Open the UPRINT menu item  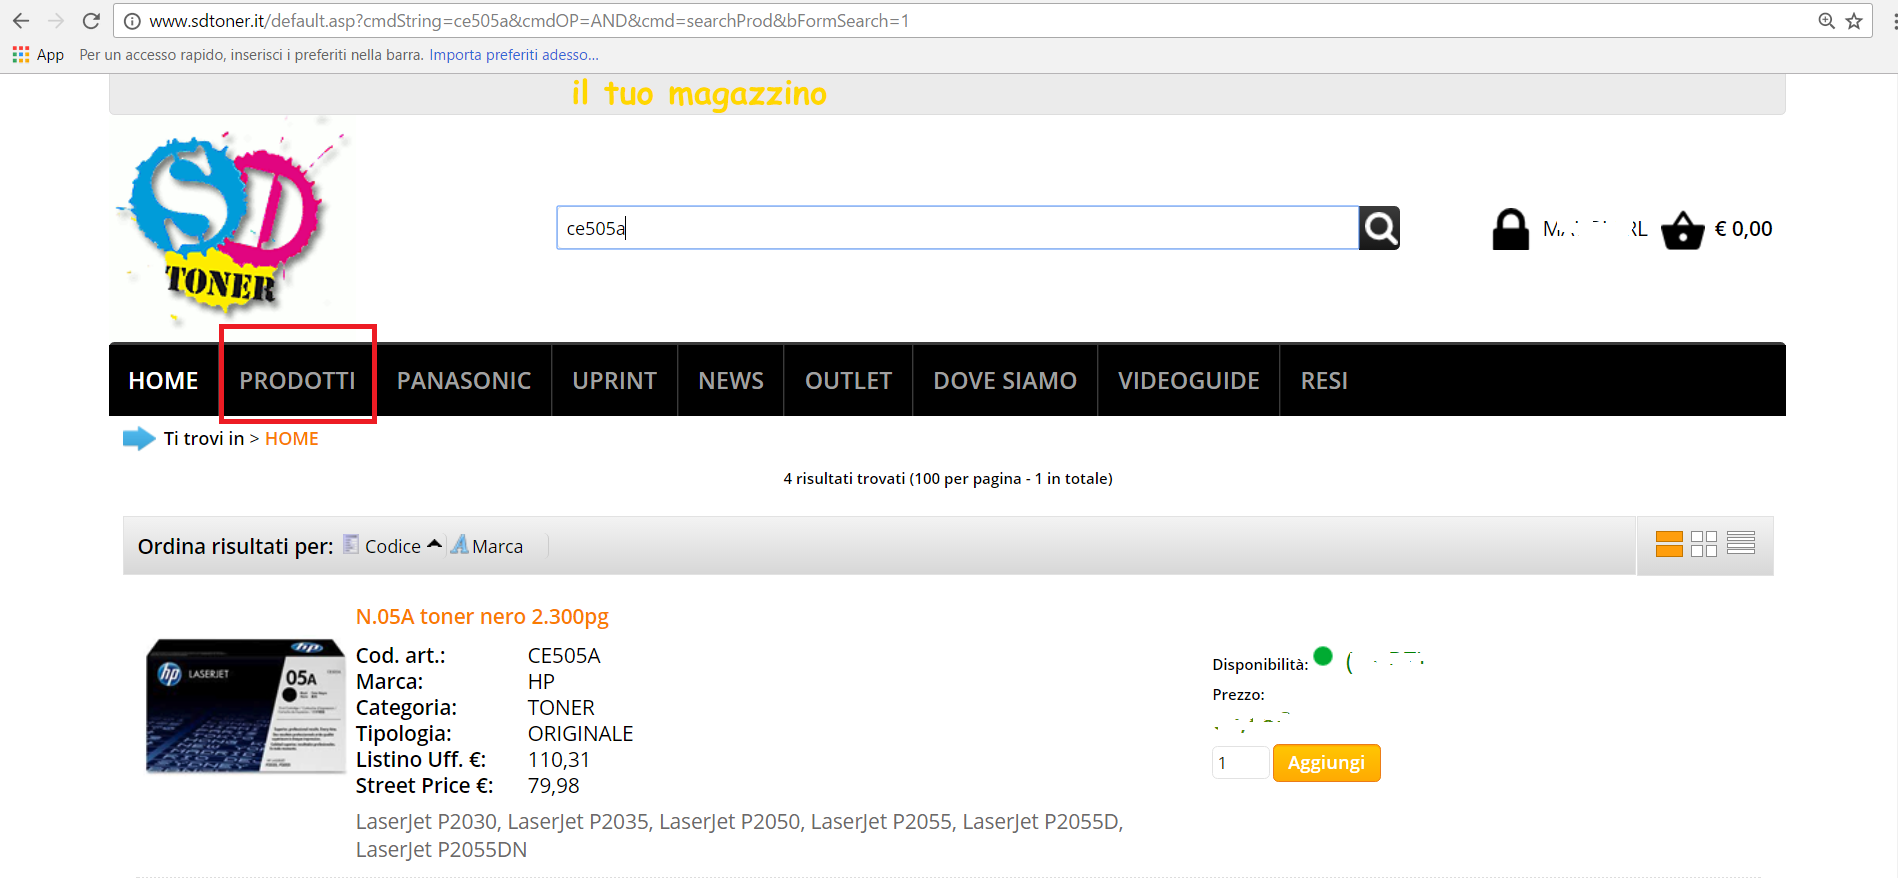(x=614, y=381)
